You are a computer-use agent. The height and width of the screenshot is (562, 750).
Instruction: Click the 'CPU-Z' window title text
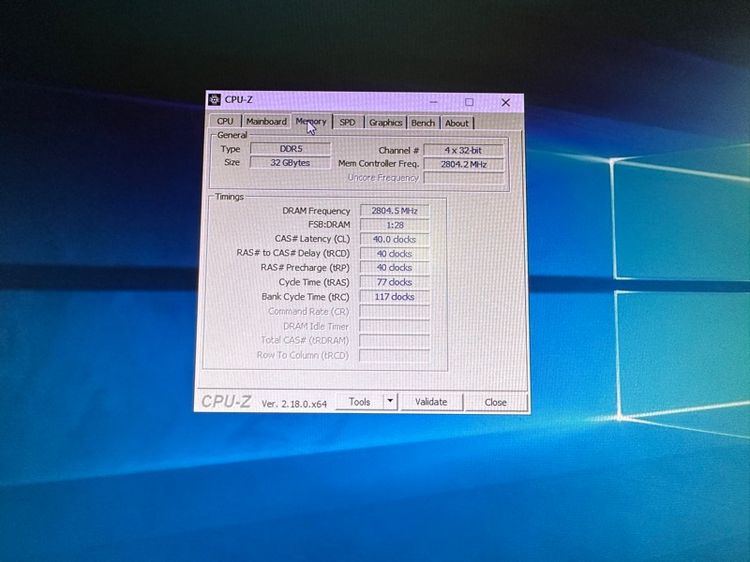(x=239, y=99)
